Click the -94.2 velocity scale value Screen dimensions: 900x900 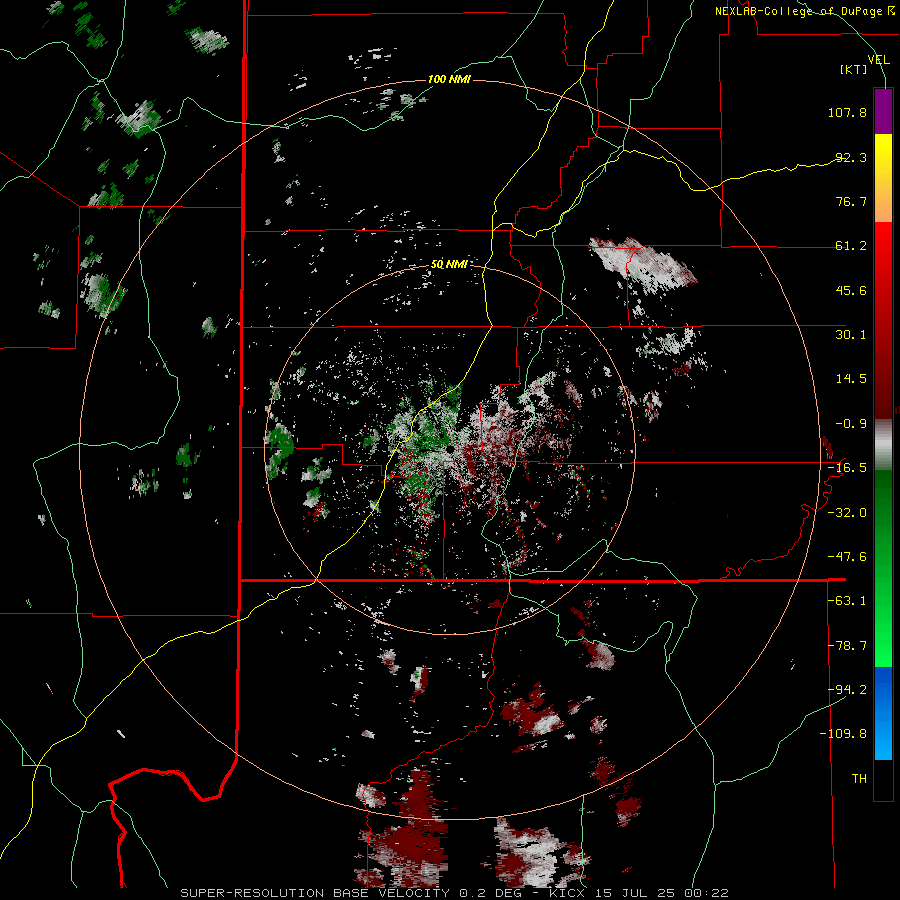[x=847, y=689]
